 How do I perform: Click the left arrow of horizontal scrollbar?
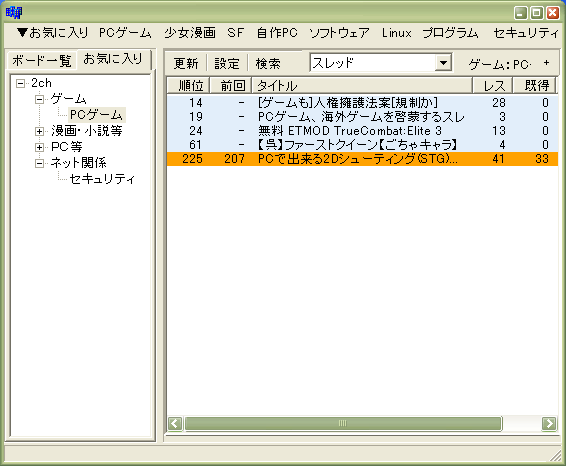tap(175, 423)
